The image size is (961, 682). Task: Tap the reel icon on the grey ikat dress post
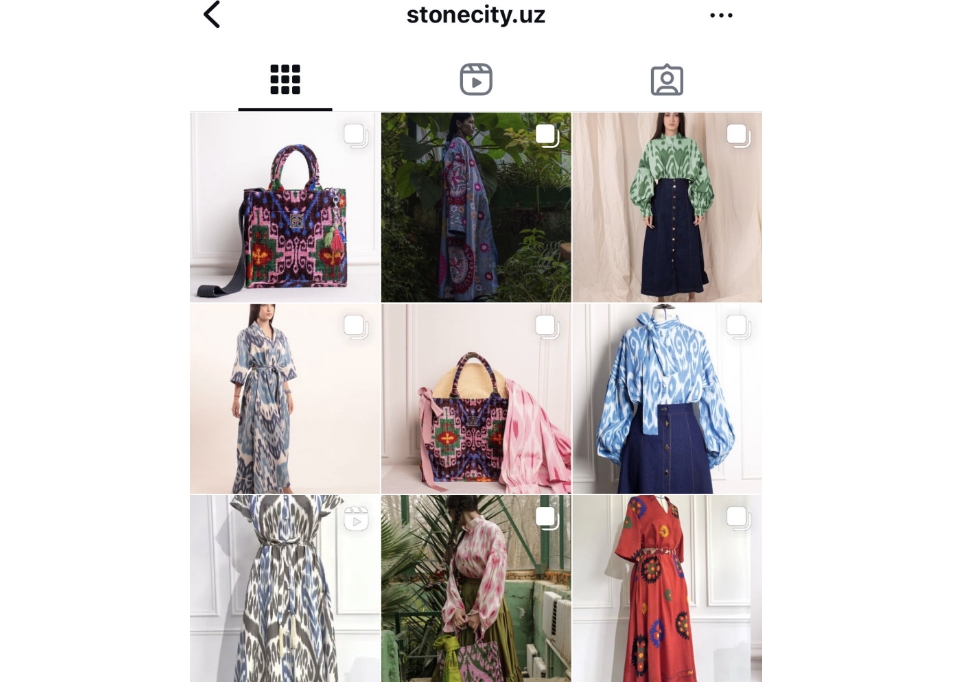point(356,518)
